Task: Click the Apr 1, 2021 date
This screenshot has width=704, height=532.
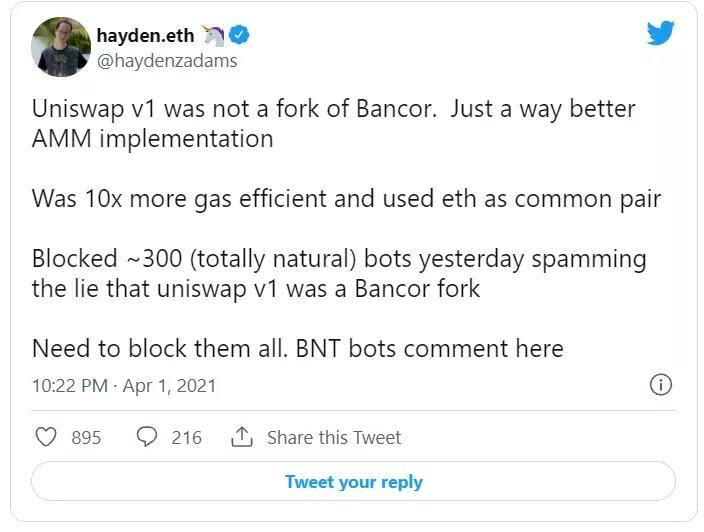Action: coord(169,386)
